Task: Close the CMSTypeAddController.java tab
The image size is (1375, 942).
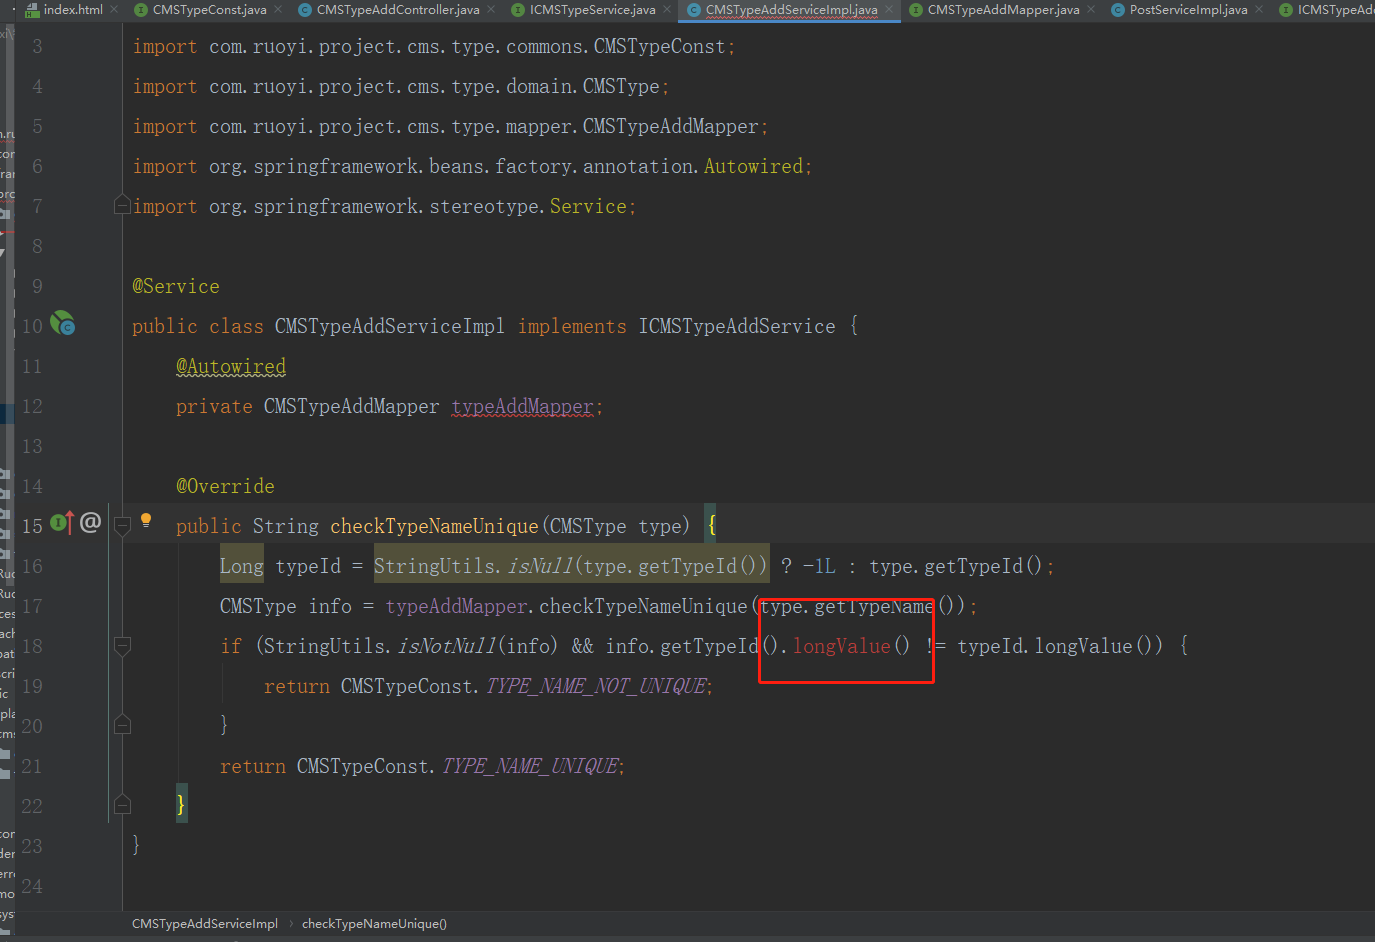Action: coord(491,10)
